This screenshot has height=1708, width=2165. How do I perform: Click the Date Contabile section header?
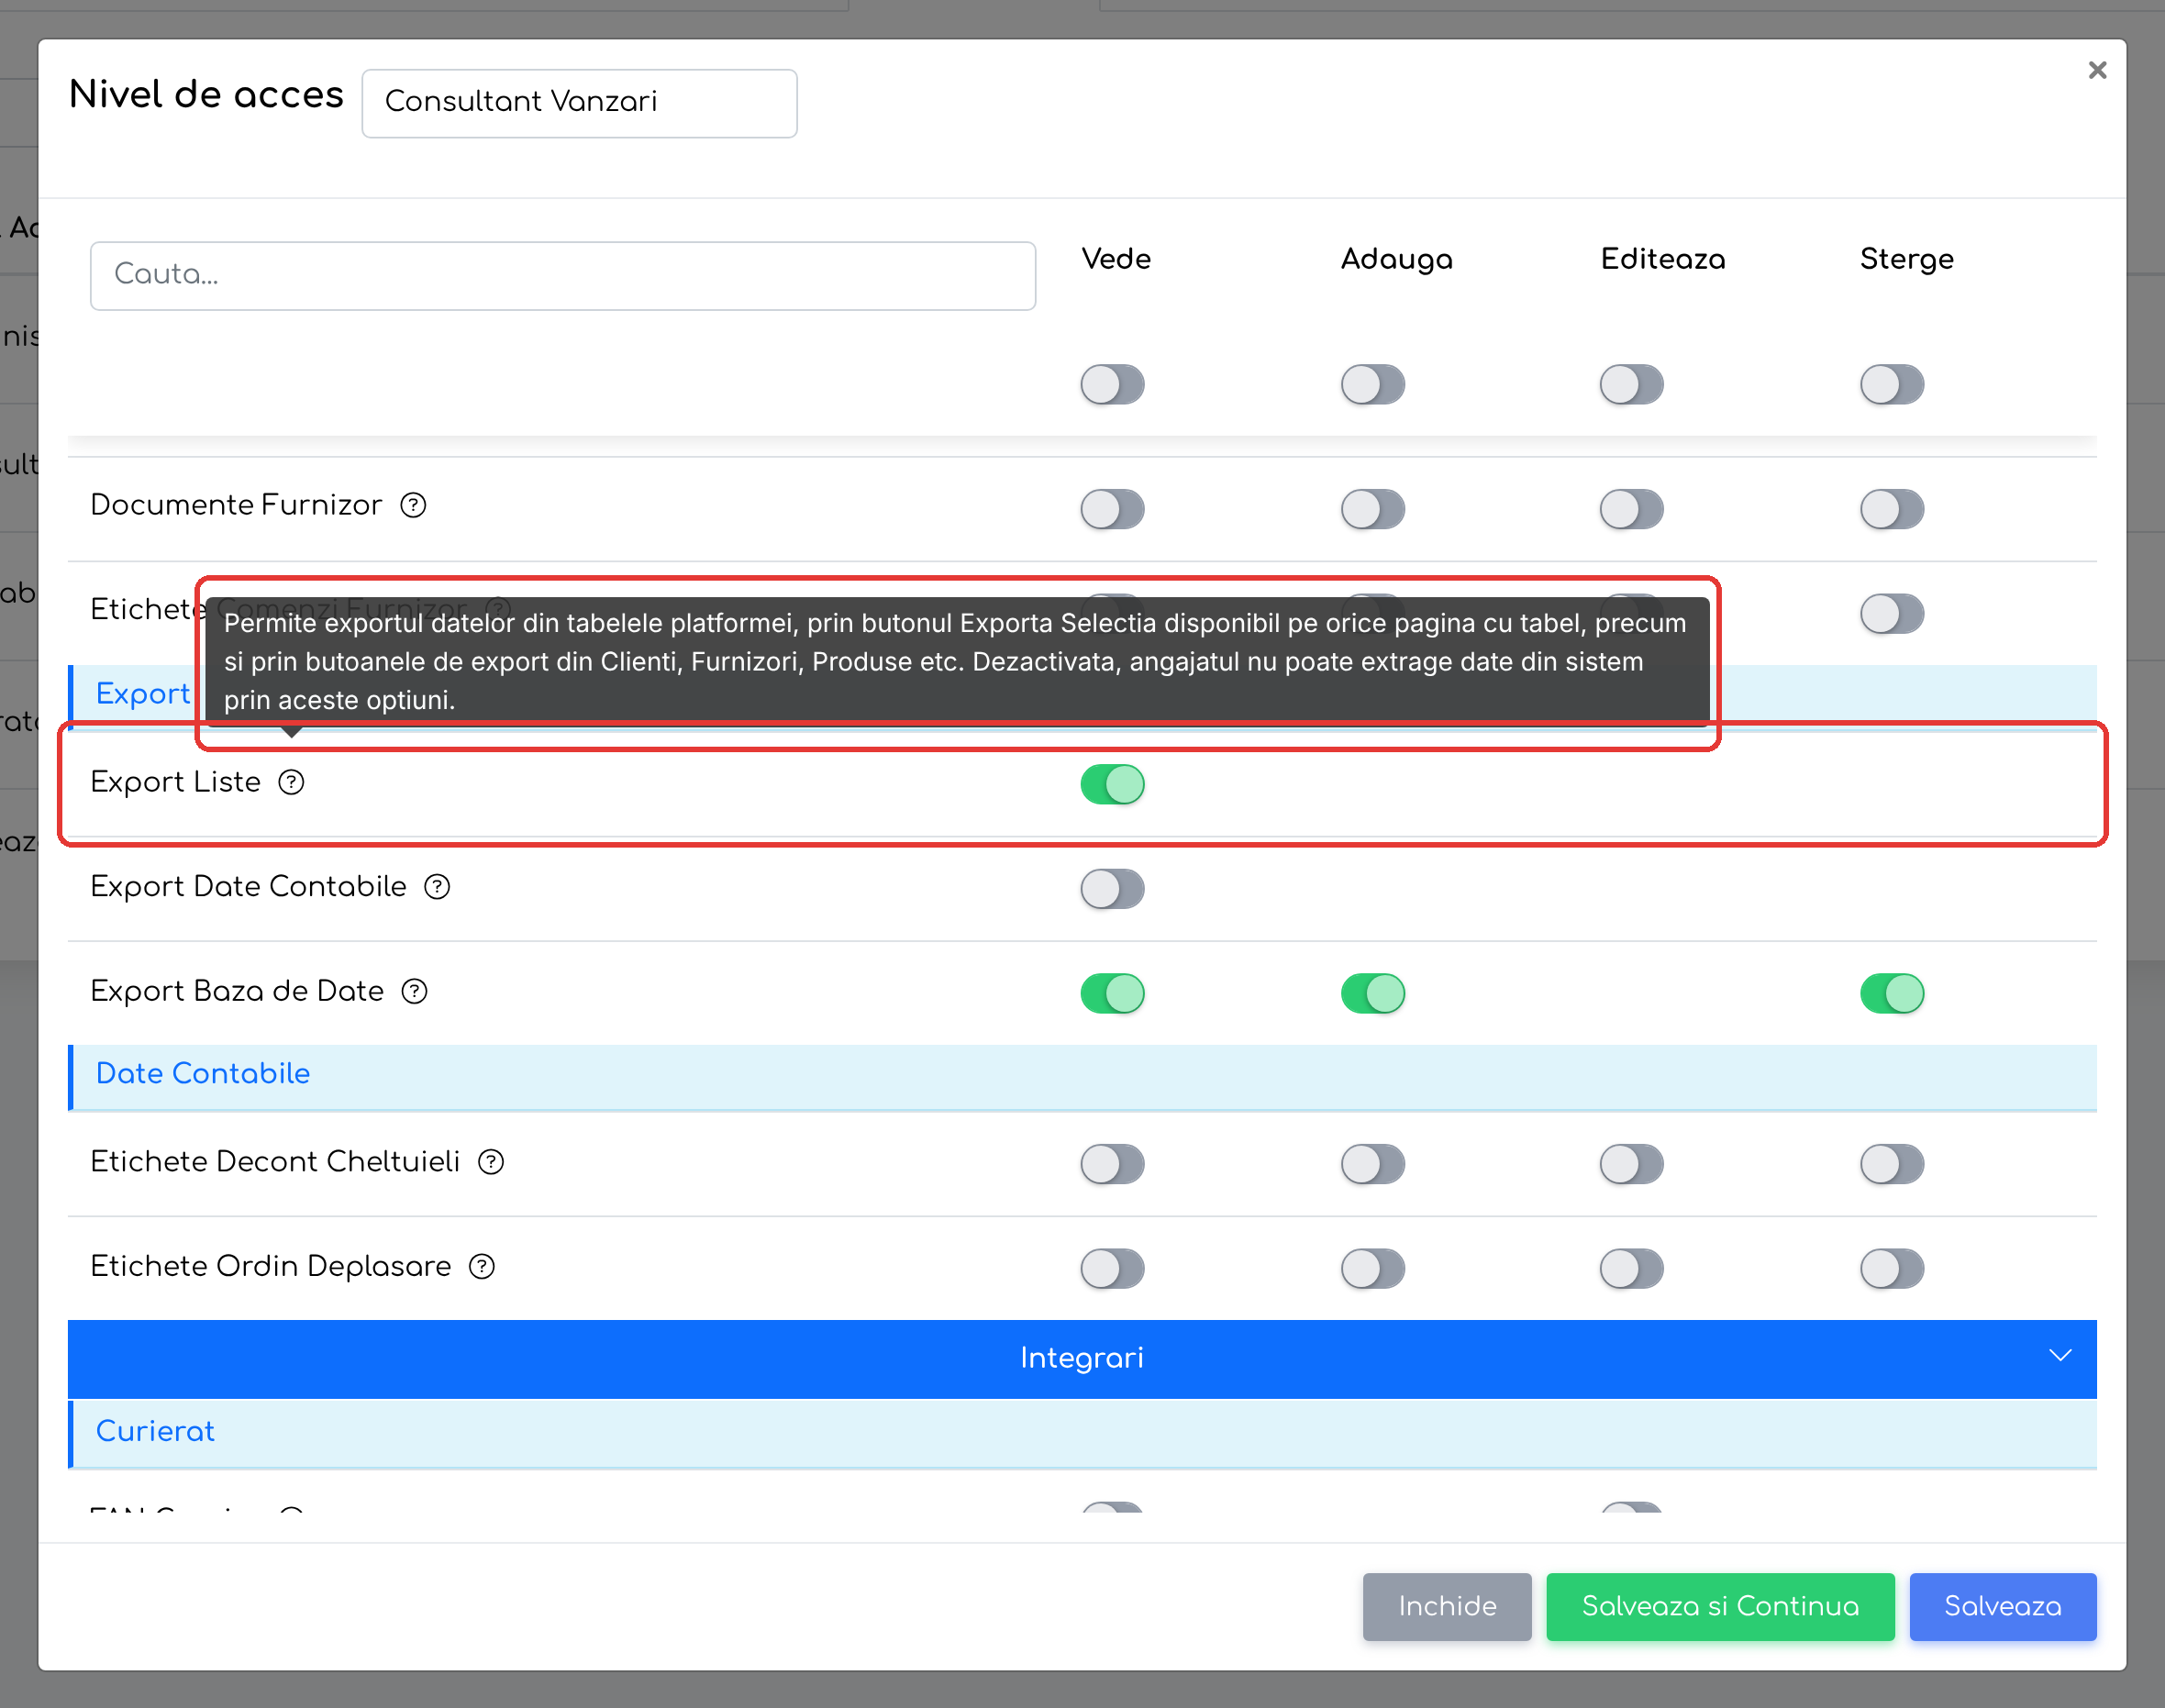1082,1076
